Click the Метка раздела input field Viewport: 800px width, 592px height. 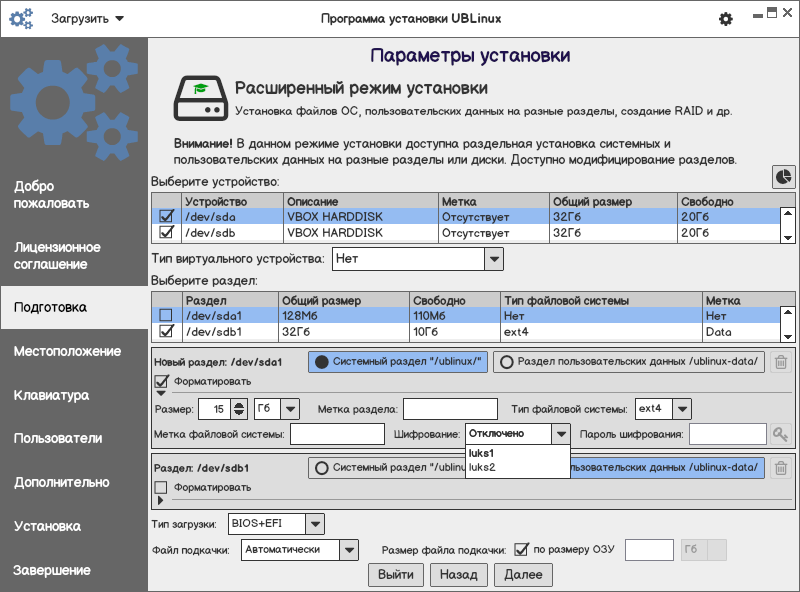pyautogui.click(x=449, y=408)
